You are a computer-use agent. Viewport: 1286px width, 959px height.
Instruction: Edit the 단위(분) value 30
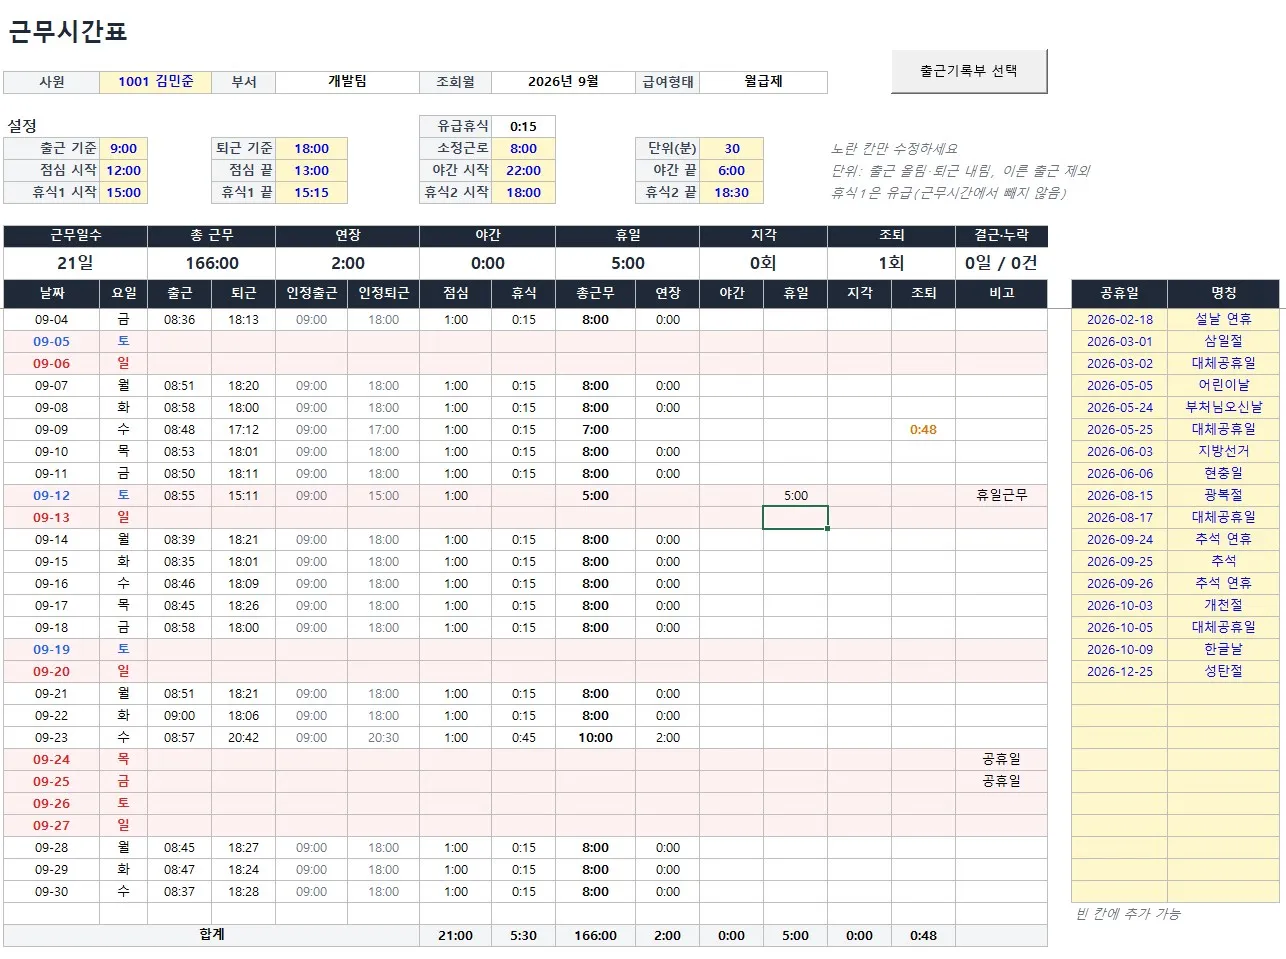732,148
